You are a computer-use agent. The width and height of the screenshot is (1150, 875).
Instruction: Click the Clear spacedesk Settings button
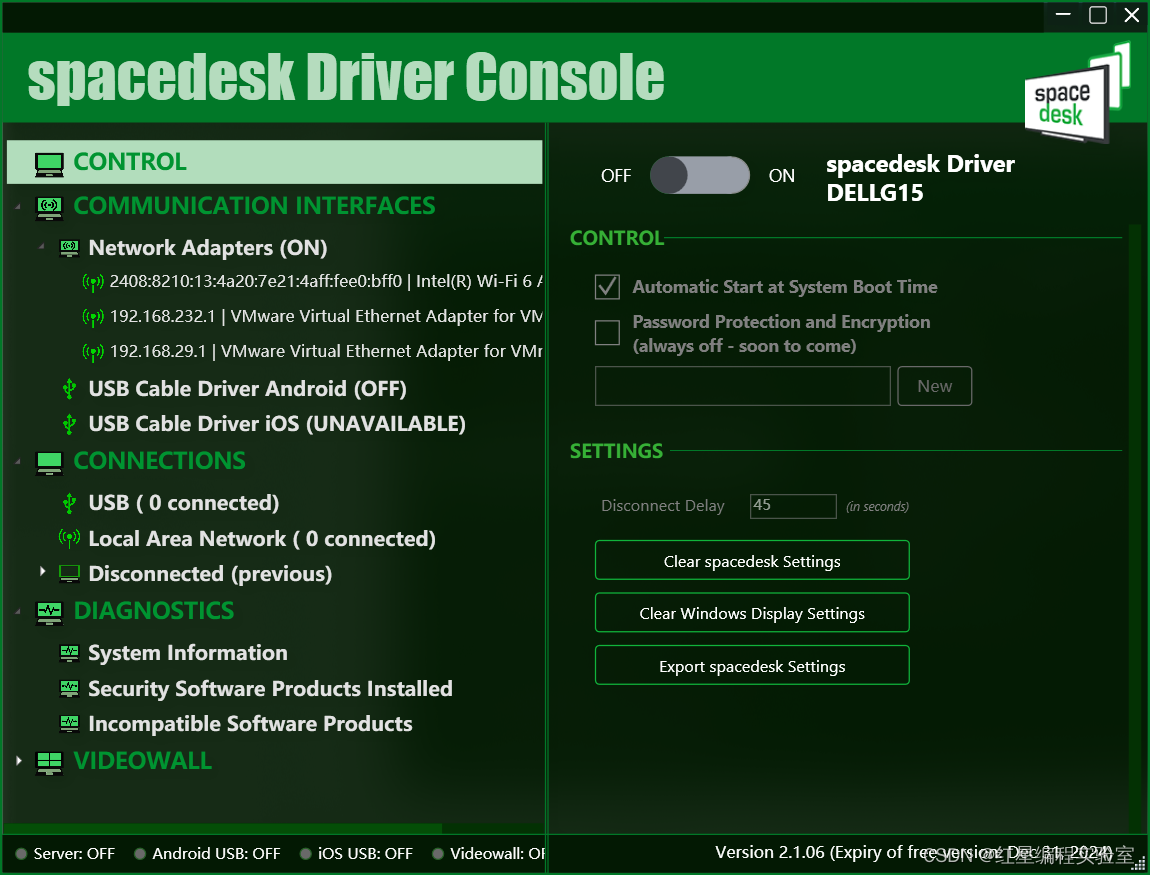pos(752,560)
